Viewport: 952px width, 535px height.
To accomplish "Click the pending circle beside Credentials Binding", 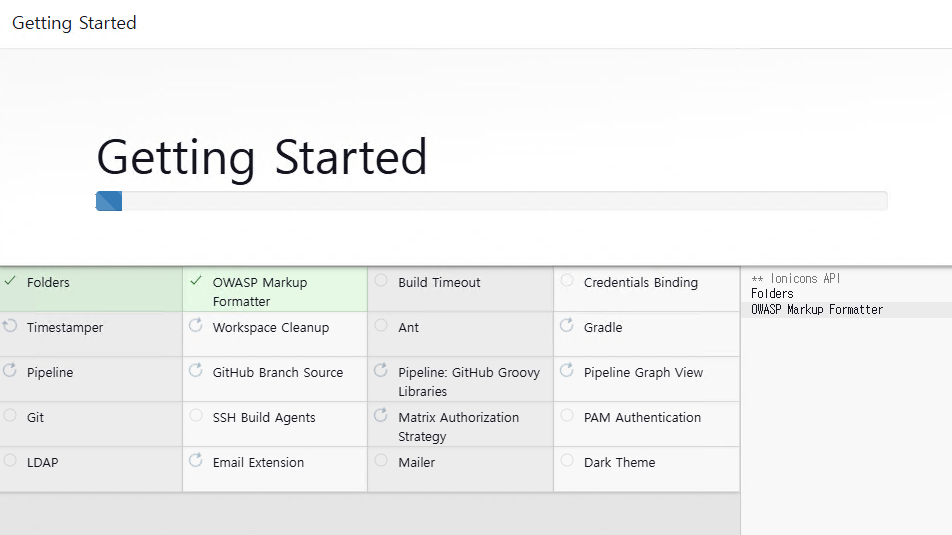I will coord(567,281).
